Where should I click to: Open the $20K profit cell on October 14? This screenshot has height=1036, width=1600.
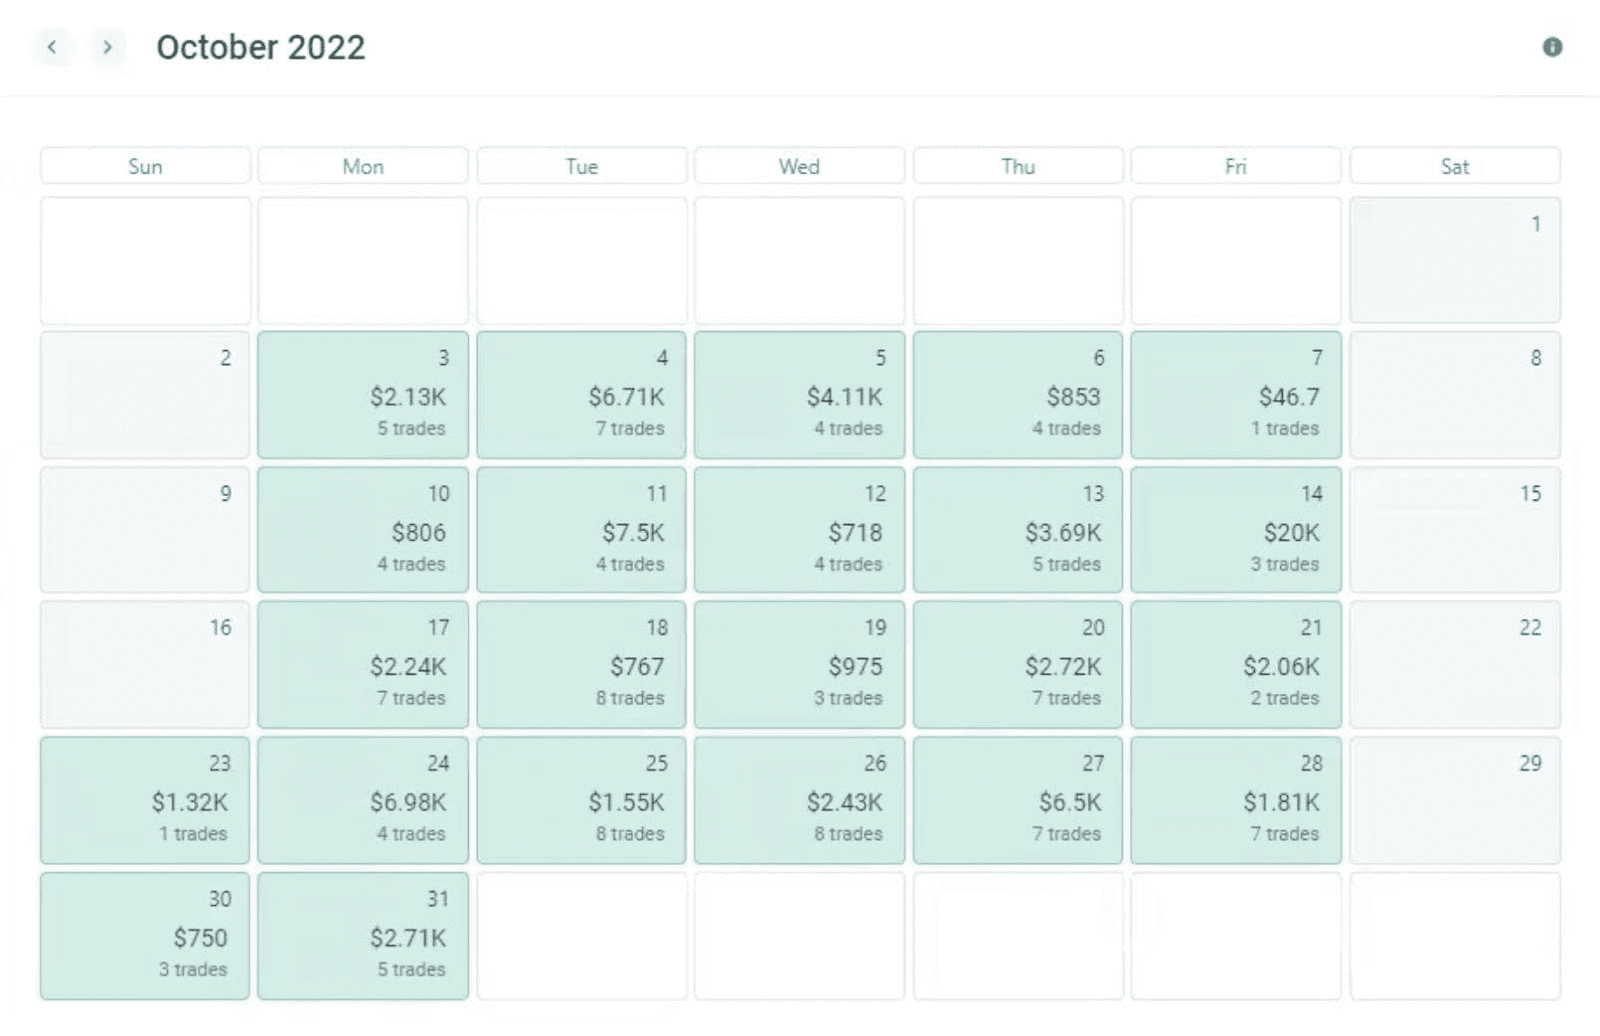click(x=1237, y=530)
